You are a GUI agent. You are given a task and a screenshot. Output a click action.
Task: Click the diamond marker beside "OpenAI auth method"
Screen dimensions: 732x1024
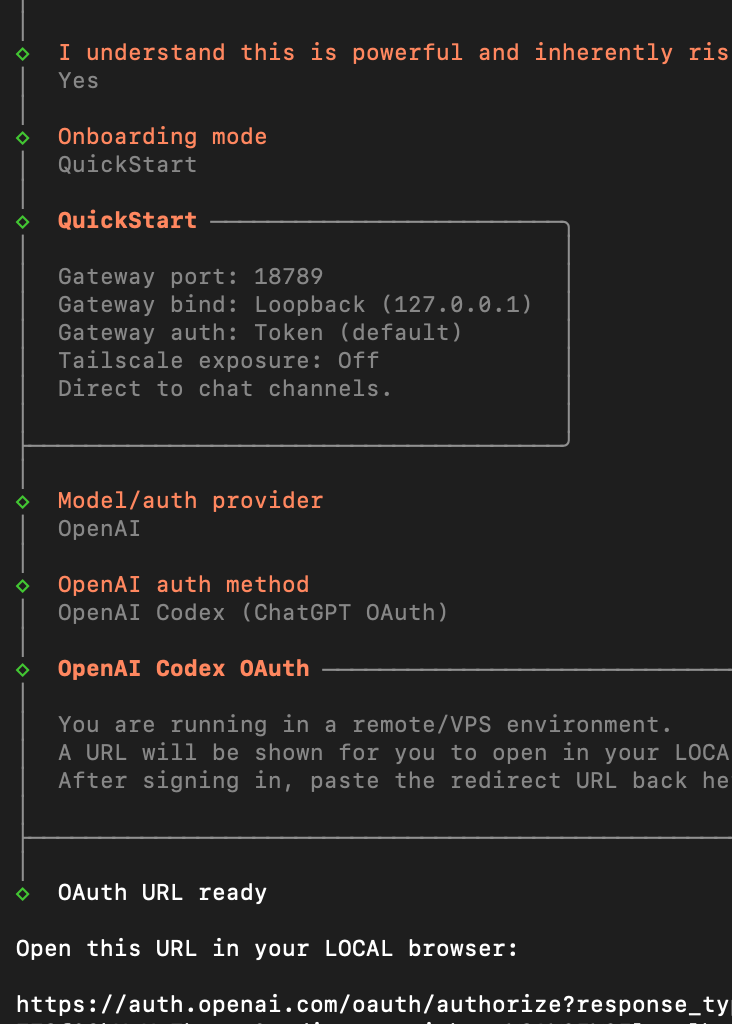coord(22,585)
